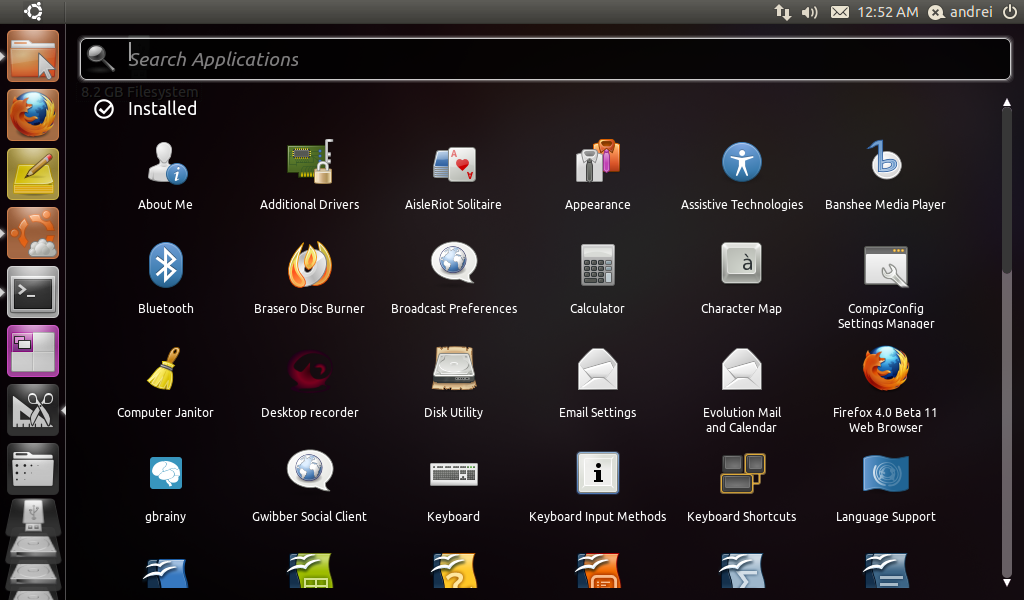Viewport: 1024px width, 600px height.
Task: Click the scroll up arrow
Action: (x=1006, y=103)
